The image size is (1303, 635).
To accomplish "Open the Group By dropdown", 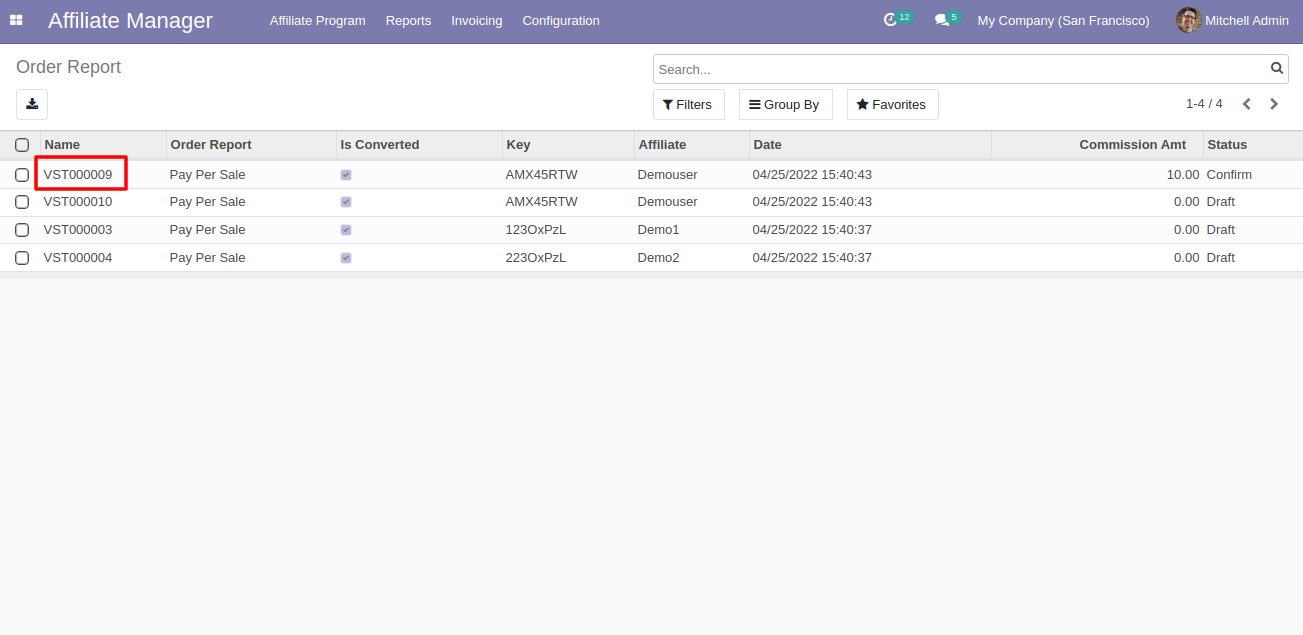I will [x=785, y=105].
